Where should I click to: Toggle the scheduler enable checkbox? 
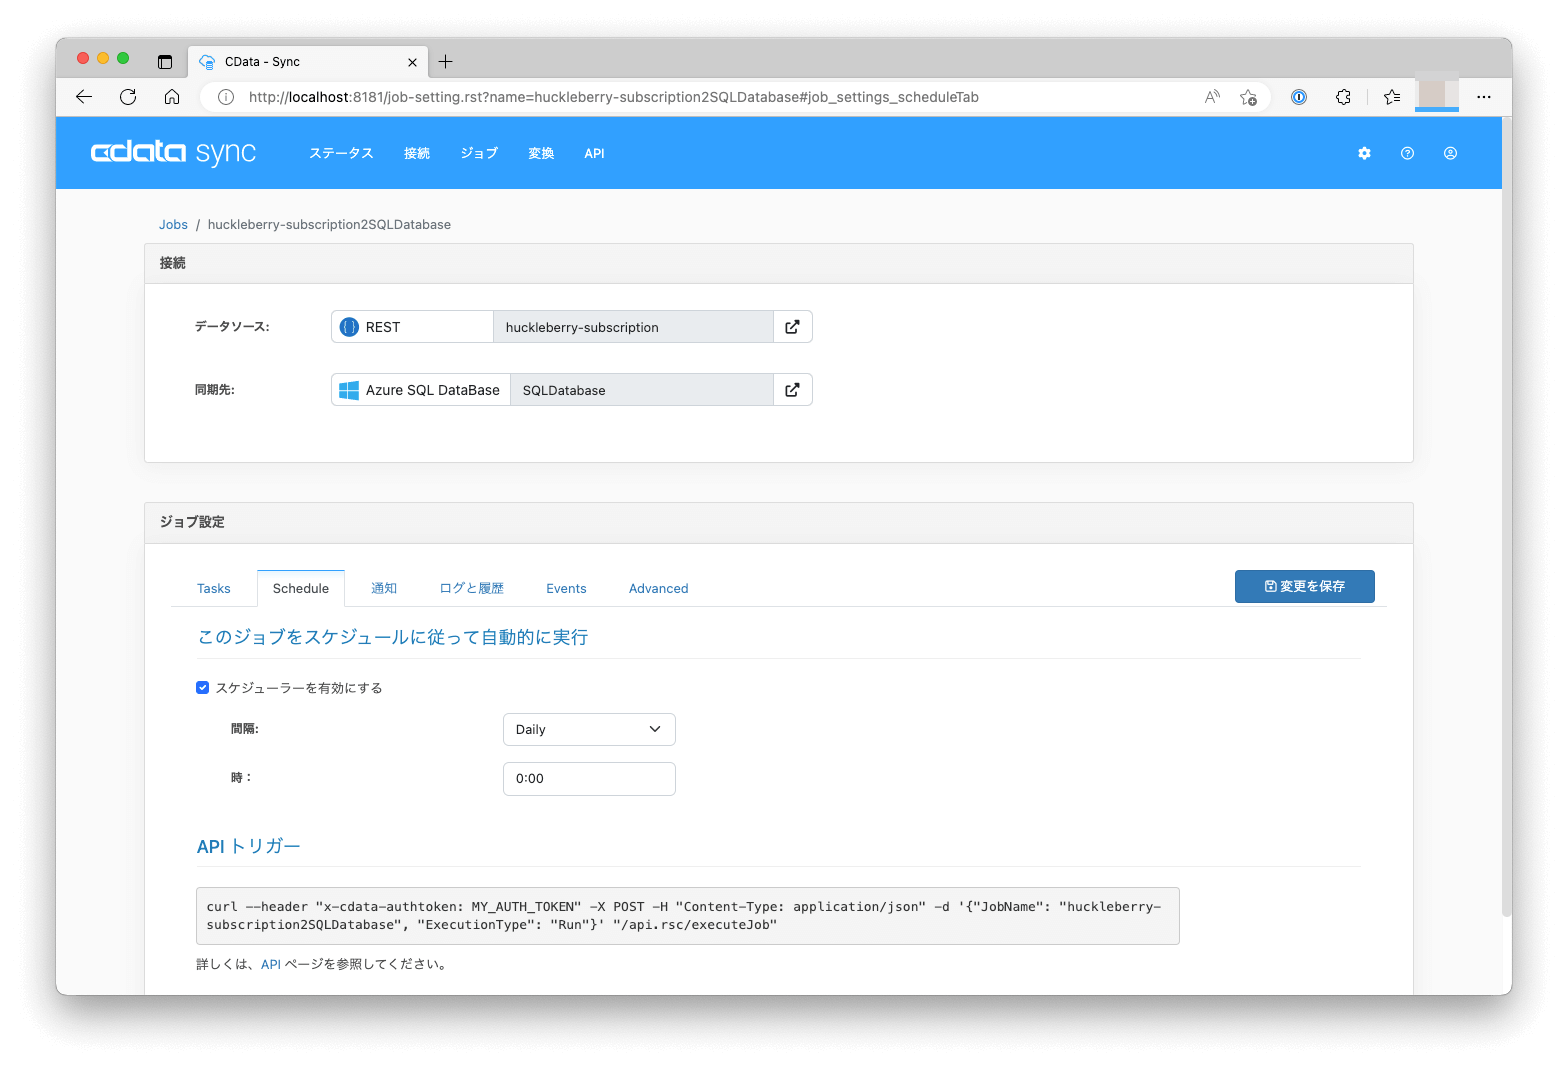point(202,688)
